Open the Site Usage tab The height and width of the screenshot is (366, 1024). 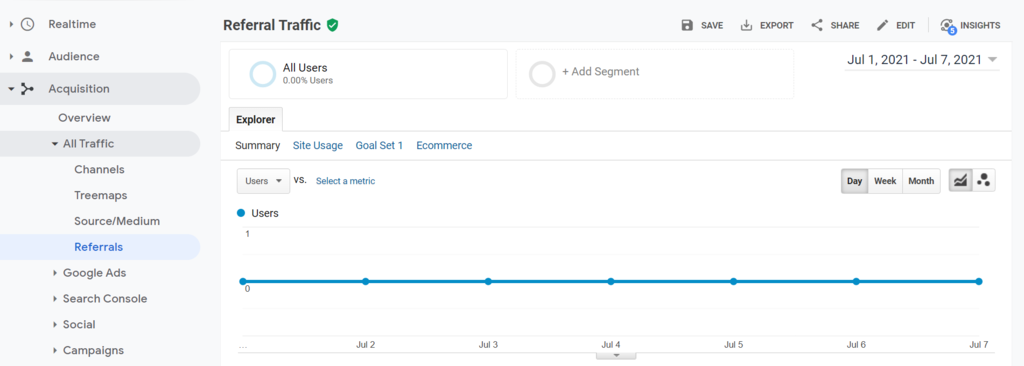pos(317,146)
